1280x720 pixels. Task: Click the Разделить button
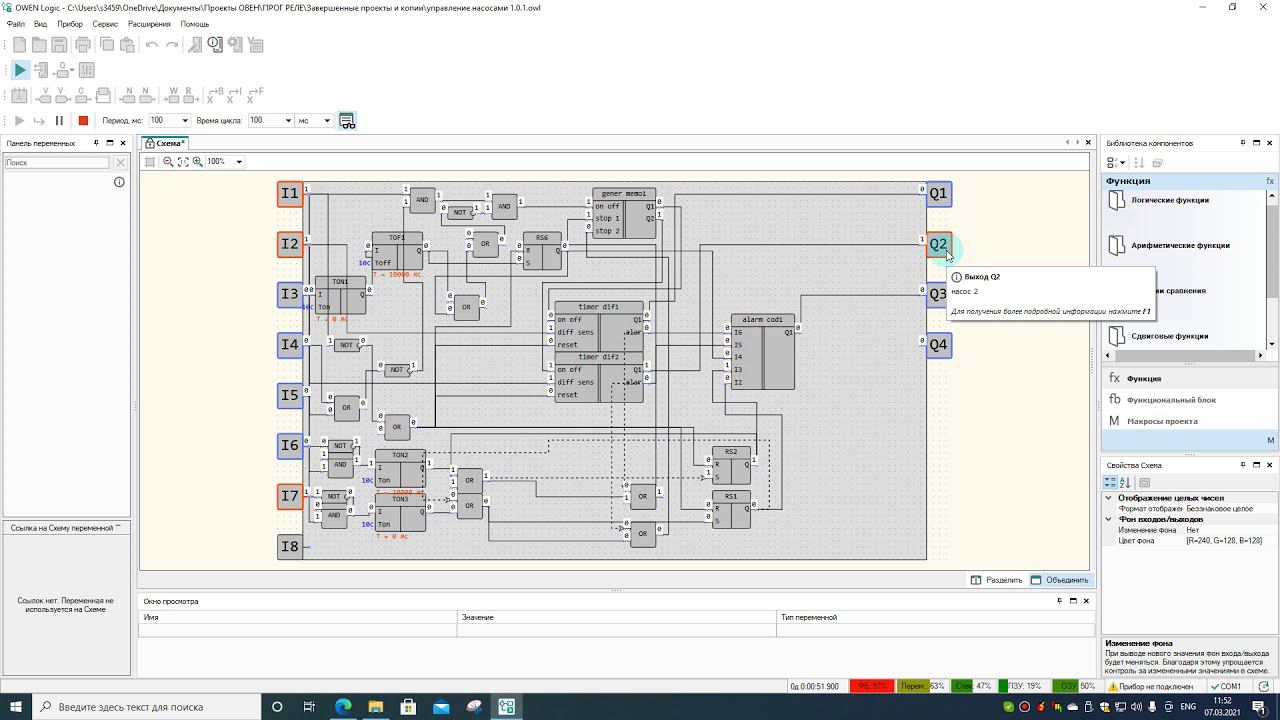(997, 580)
